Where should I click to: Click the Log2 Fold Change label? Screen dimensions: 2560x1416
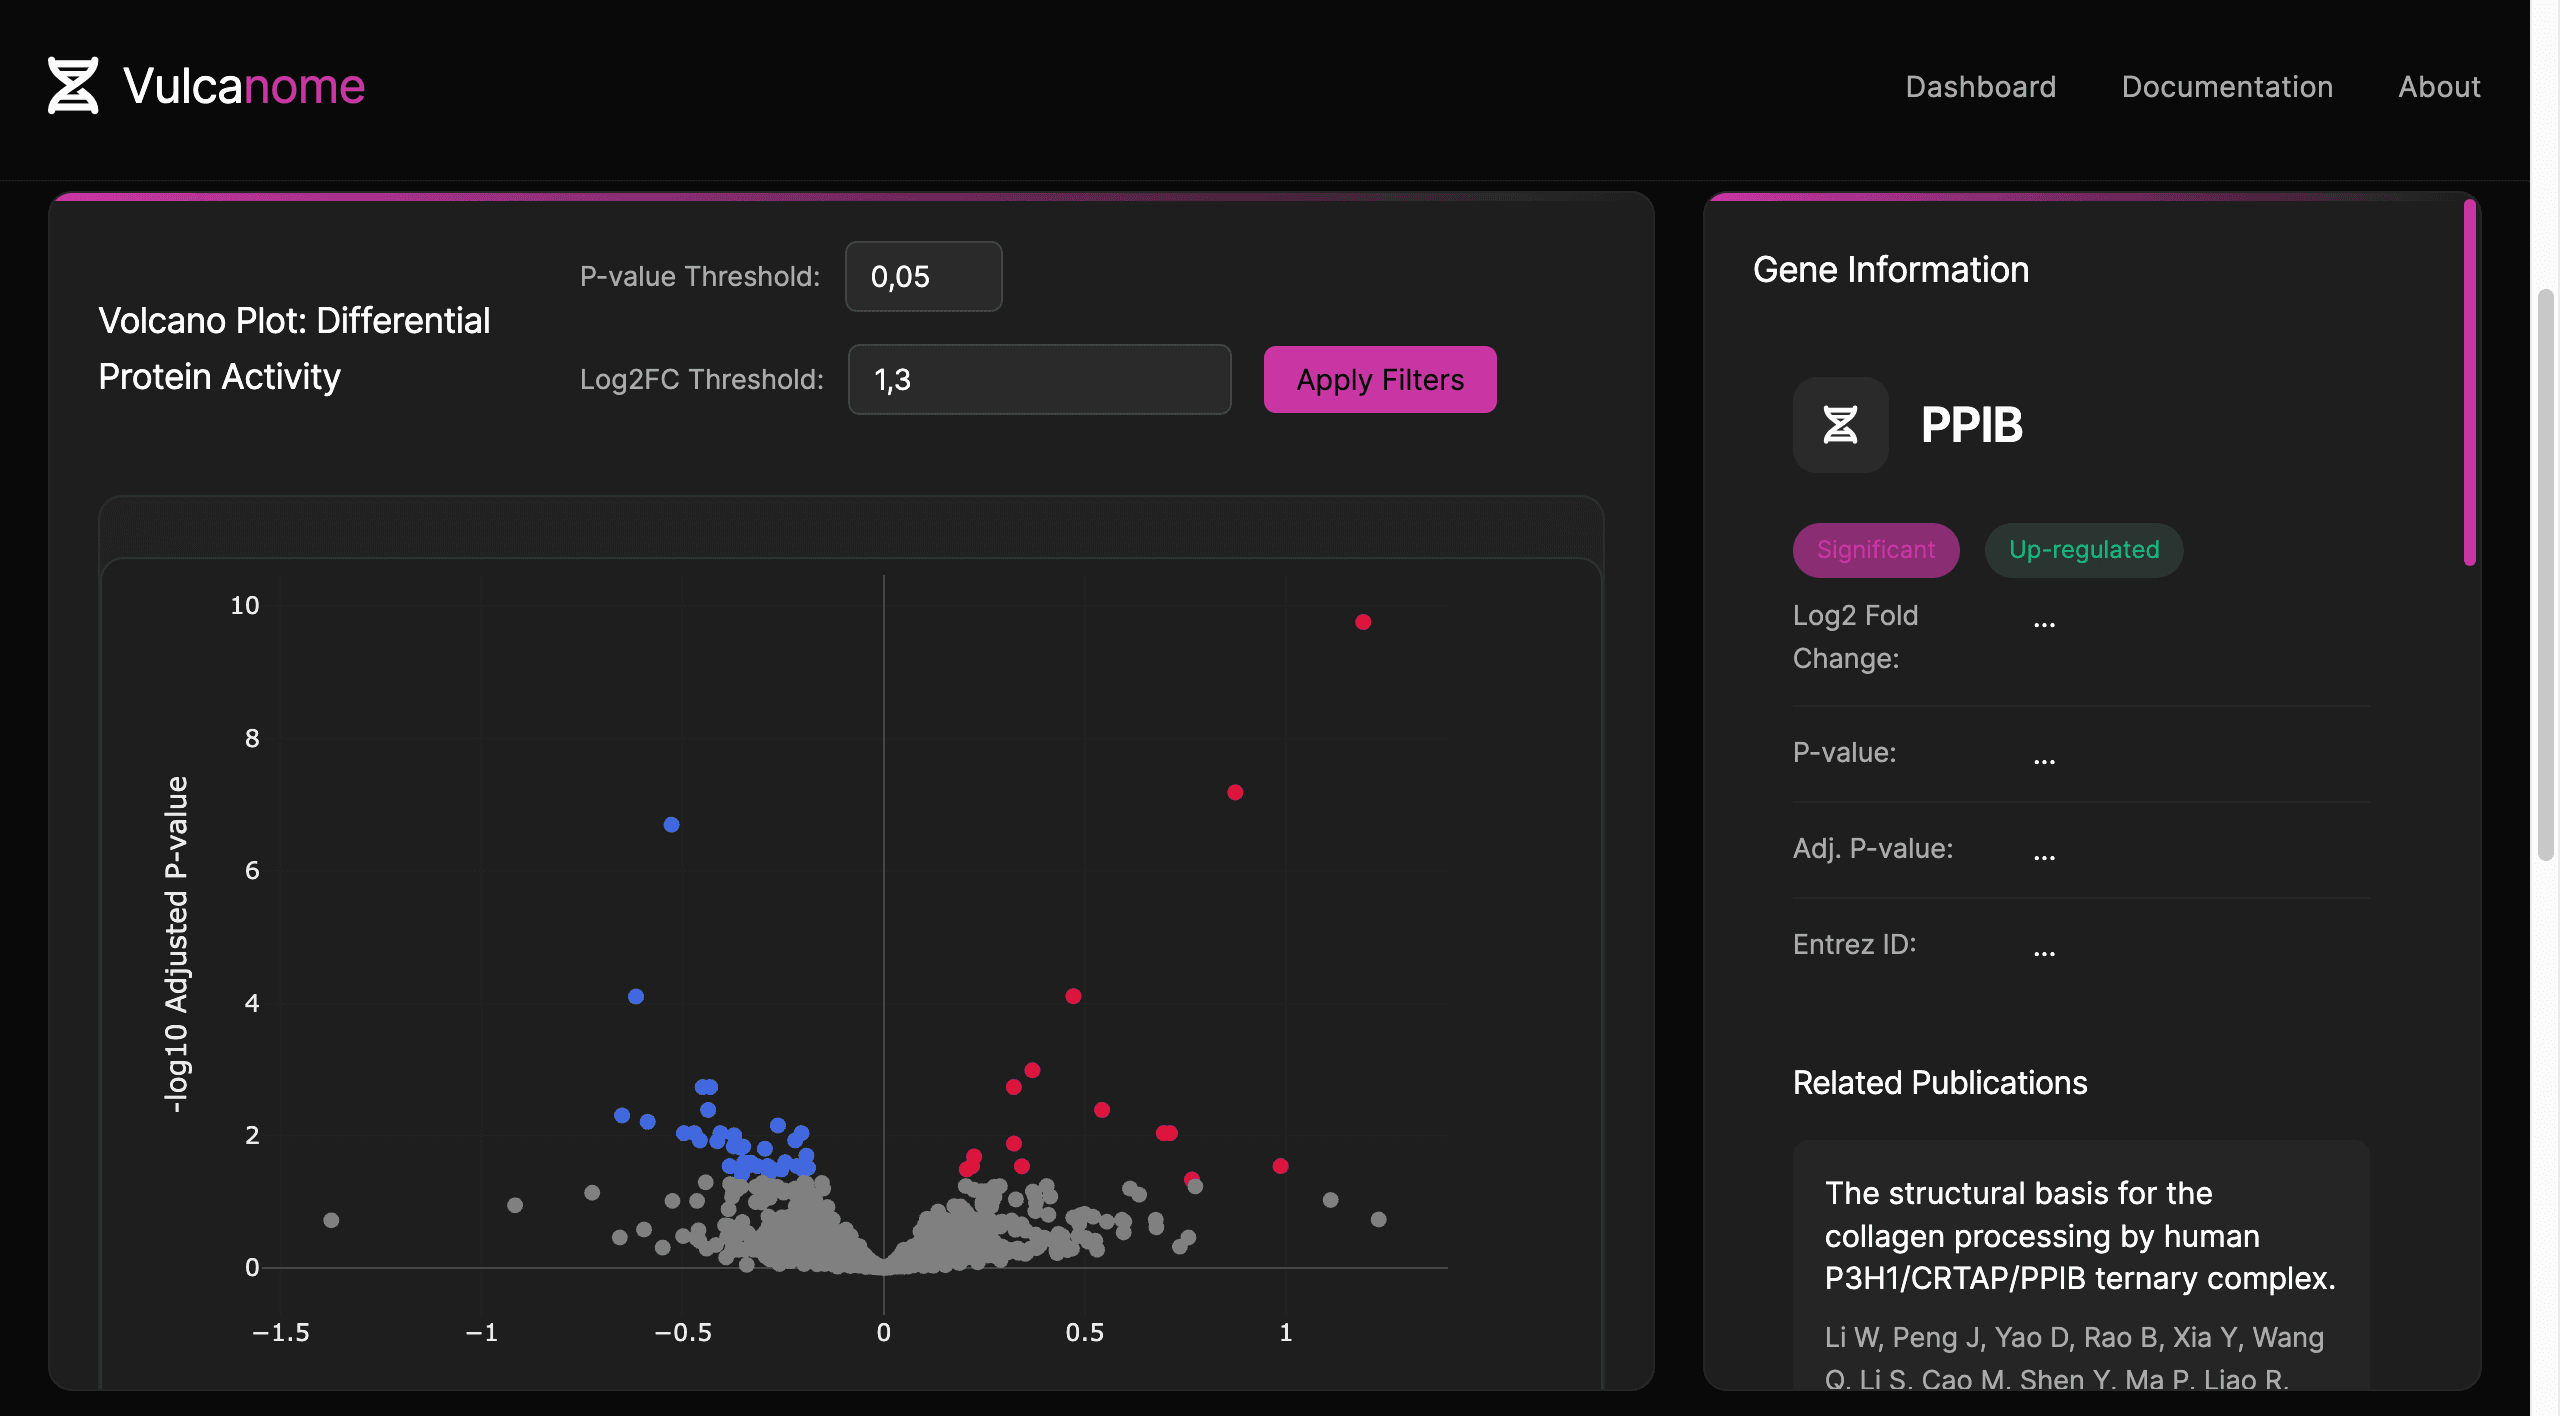click(1855, 637)
